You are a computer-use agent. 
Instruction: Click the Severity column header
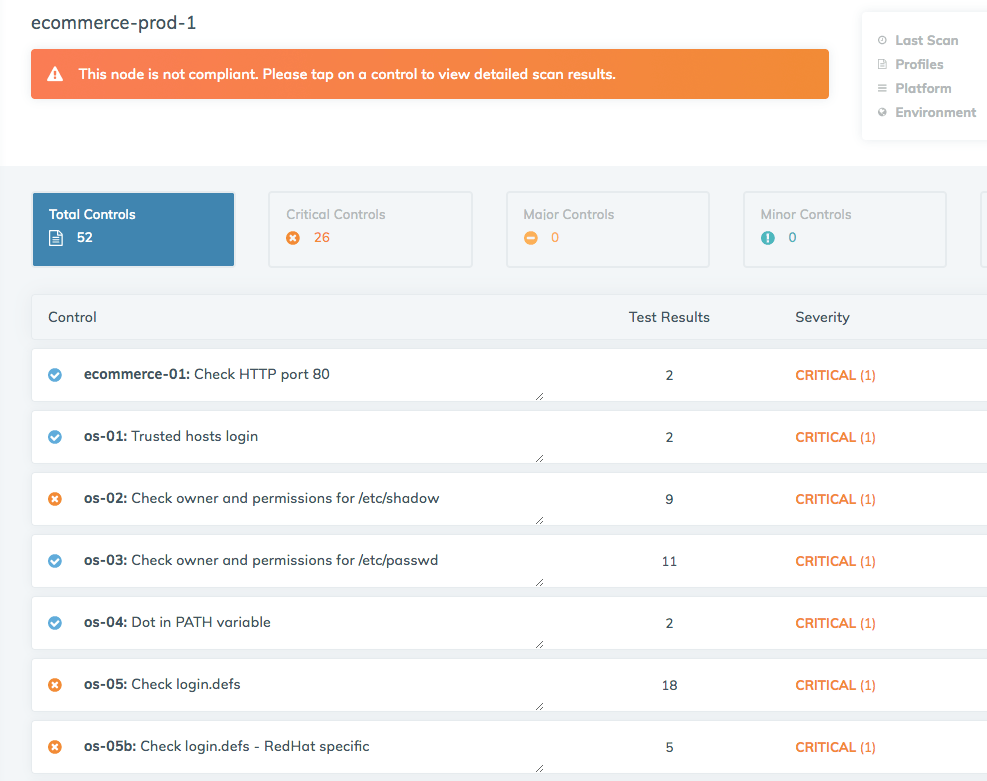pos(822,317)
